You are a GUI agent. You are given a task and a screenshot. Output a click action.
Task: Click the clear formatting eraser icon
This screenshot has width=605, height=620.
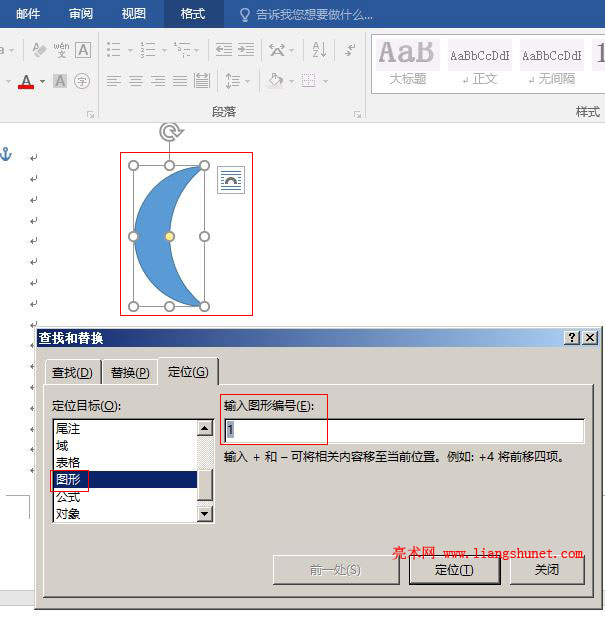tap(39, 50)
